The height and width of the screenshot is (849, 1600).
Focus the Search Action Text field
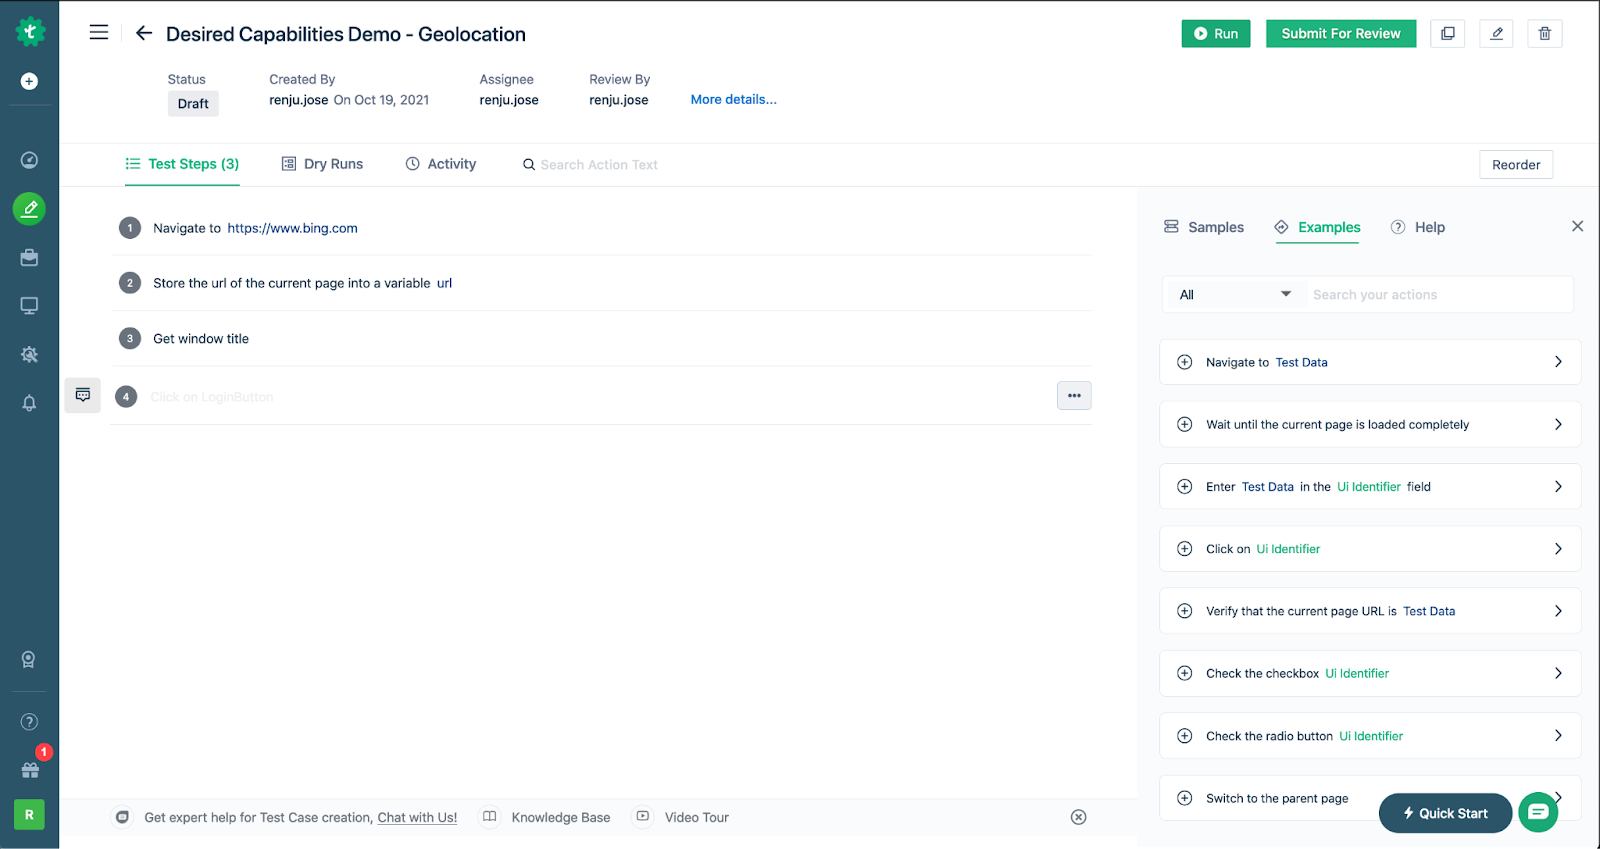[x=599, y=165]
